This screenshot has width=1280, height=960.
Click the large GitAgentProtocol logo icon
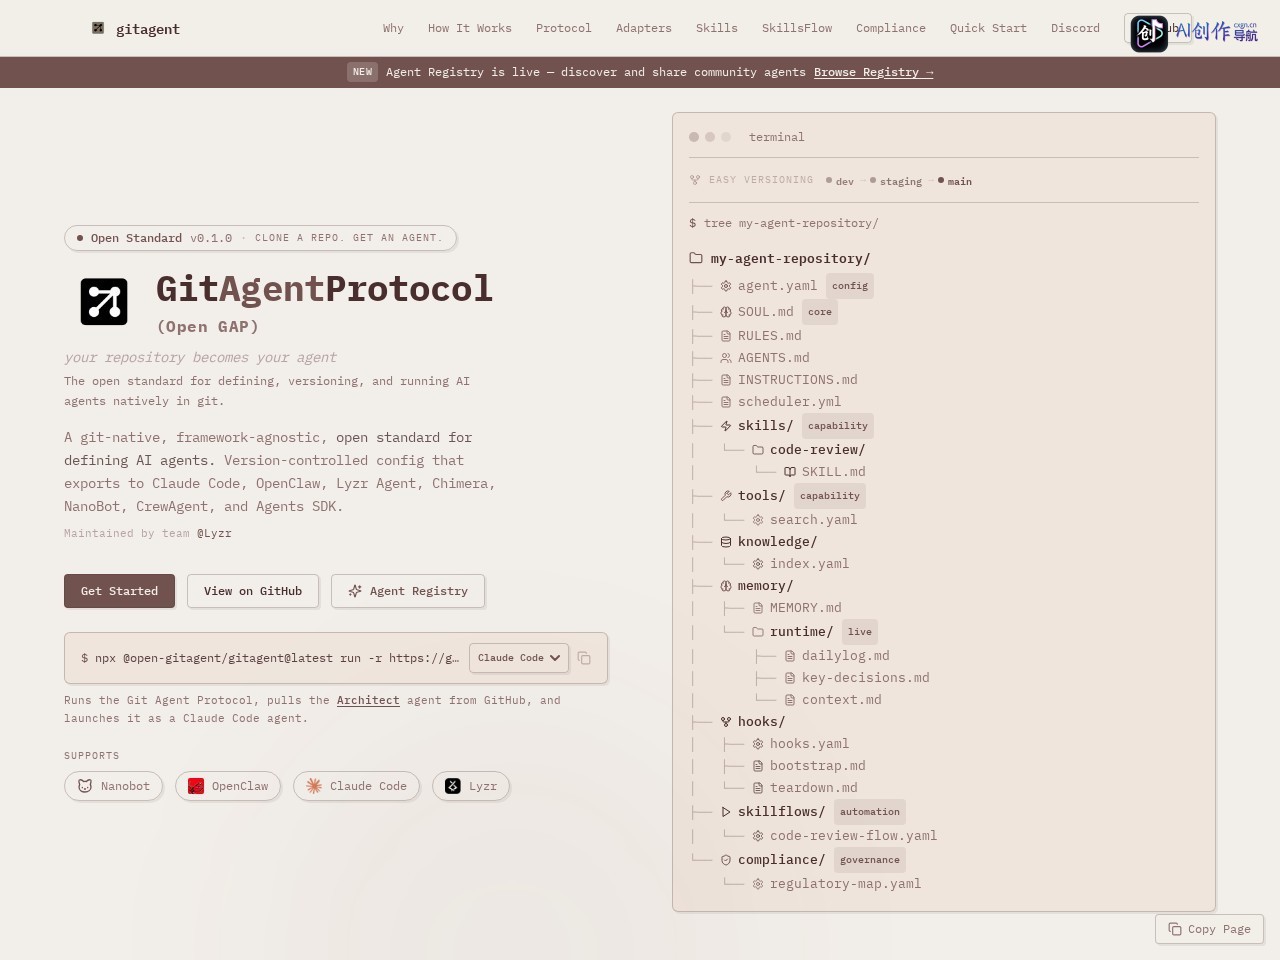point(104,302)
